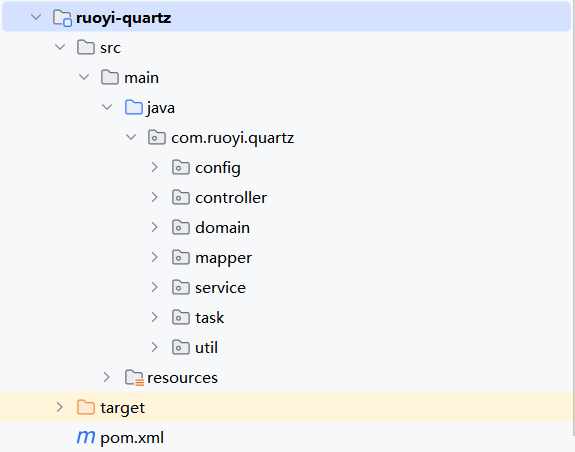Select the ruoyi-quartz label
Screen dimensions: 575x452
tap(124, 18)
